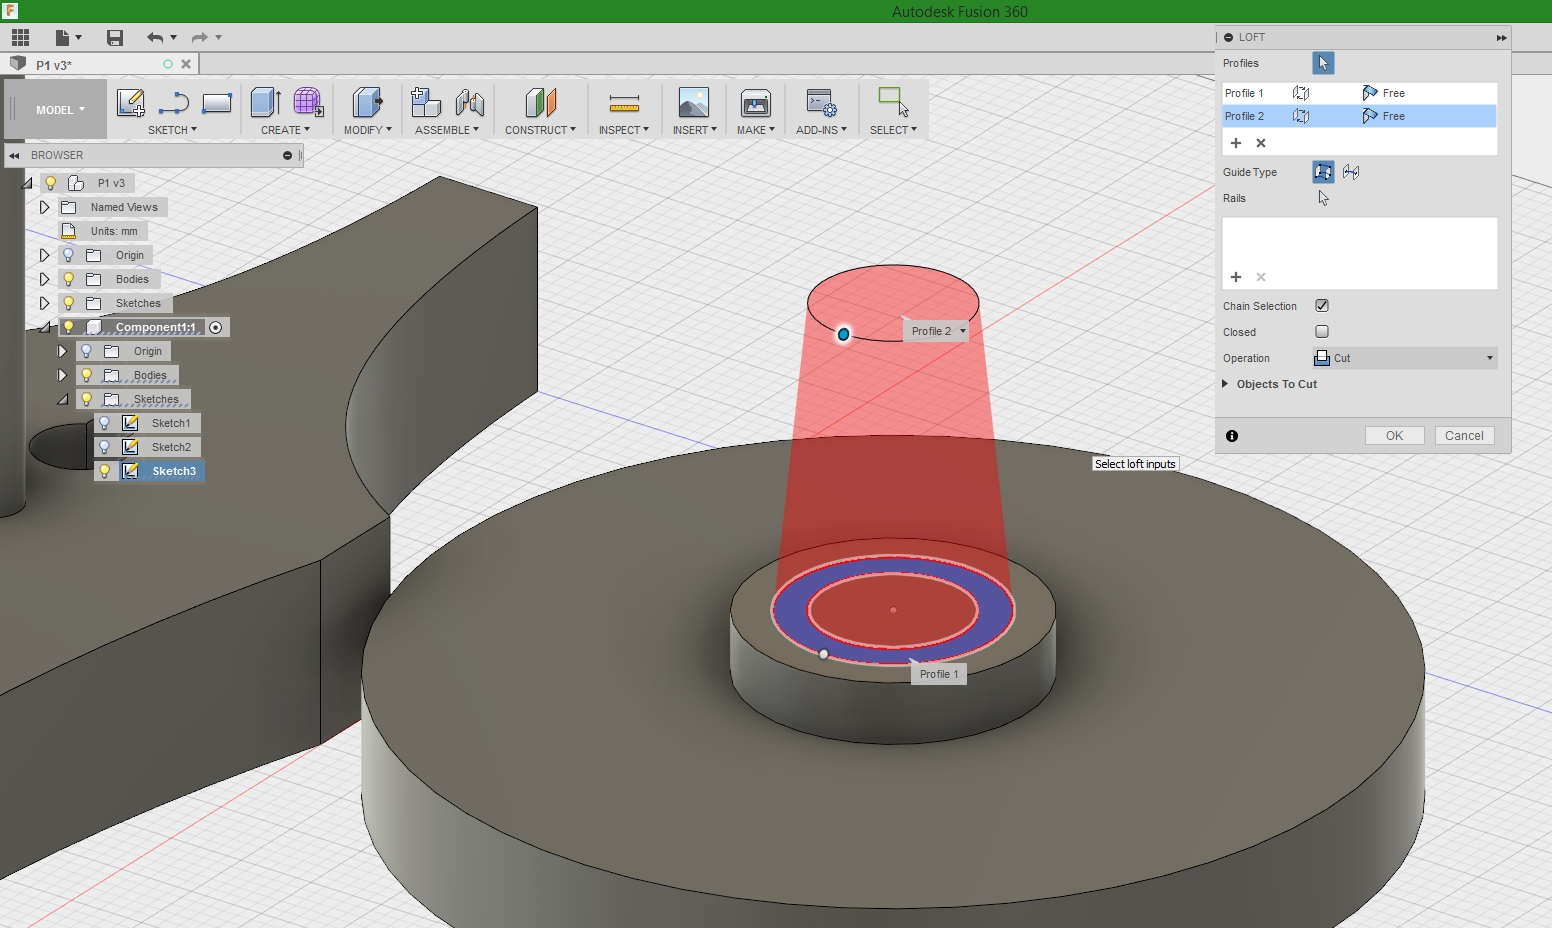Screen dimensions: 1552x928
Task: Open the CREATE menu
Action: click(x=285, y=130)
